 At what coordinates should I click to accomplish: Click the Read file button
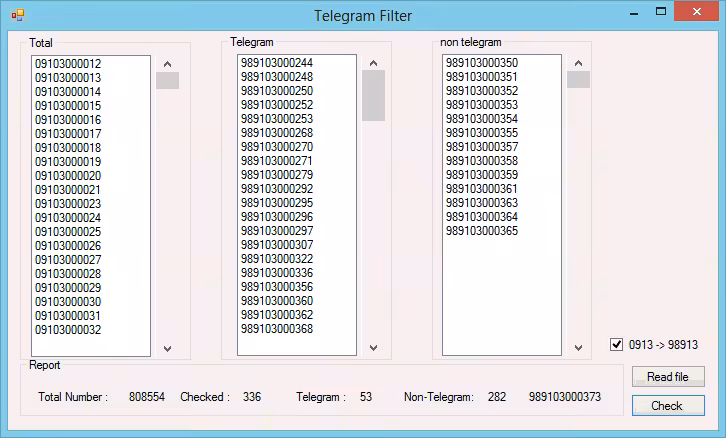point(668,376)
